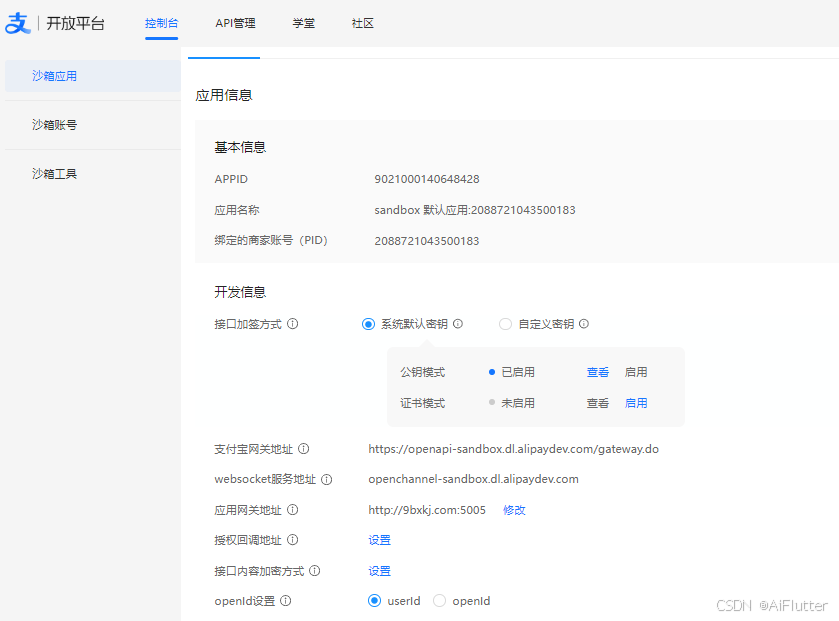
Task: Click info icon next to openId设置
Action: pos(286,601)
